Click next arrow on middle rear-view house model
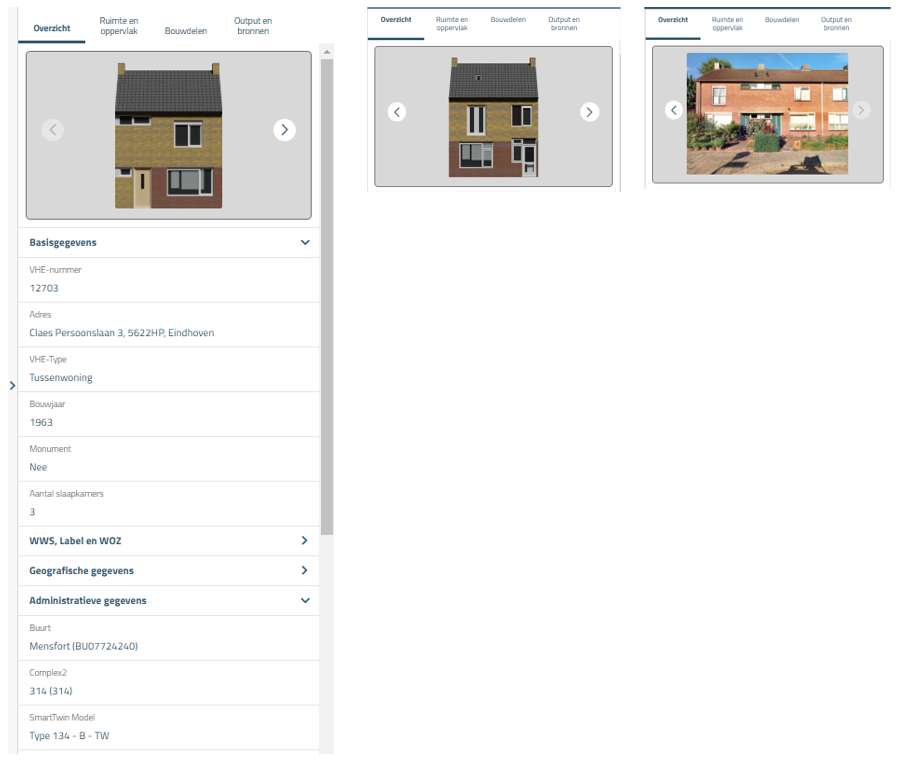Screen dimensions: 902x765 point(590,112)
